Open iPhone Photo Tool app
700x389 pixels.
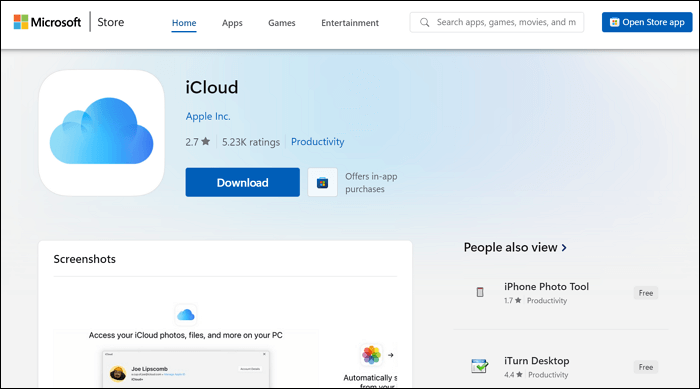point(546,287)
